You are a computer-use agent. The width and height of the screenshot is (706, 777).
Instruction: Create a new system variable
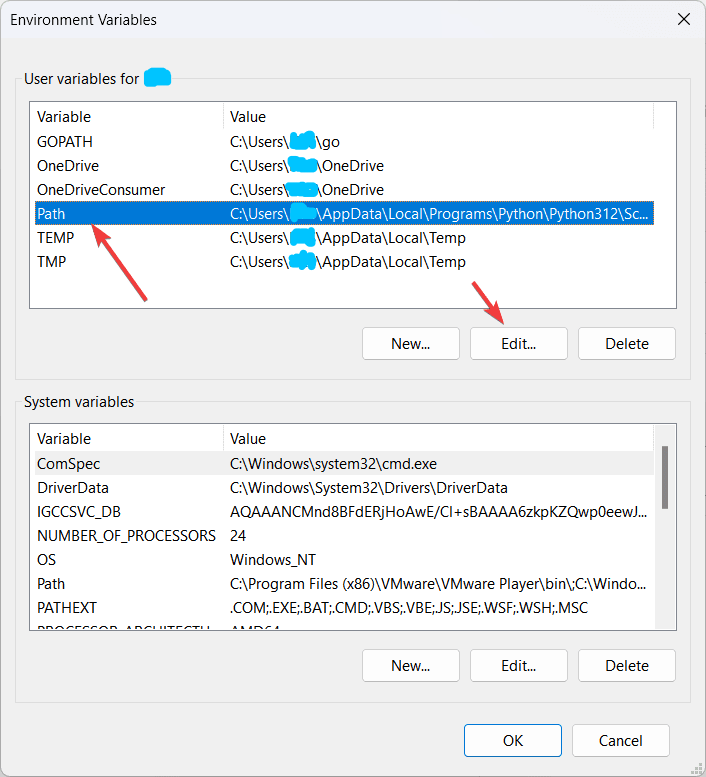tap(411, 666)
